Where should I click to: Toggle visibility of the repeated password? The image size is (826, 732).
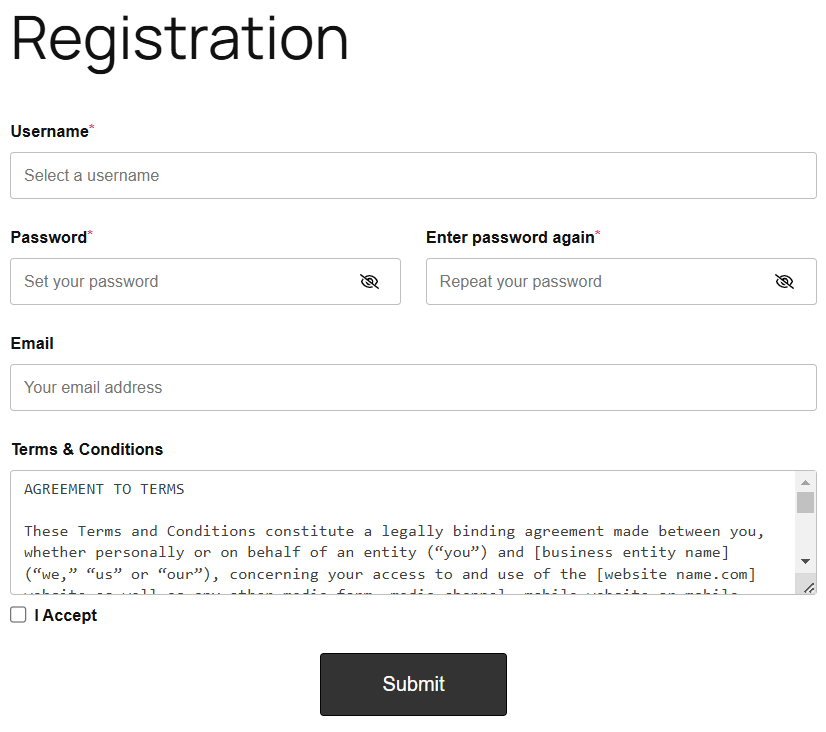(x=785, y=282)
